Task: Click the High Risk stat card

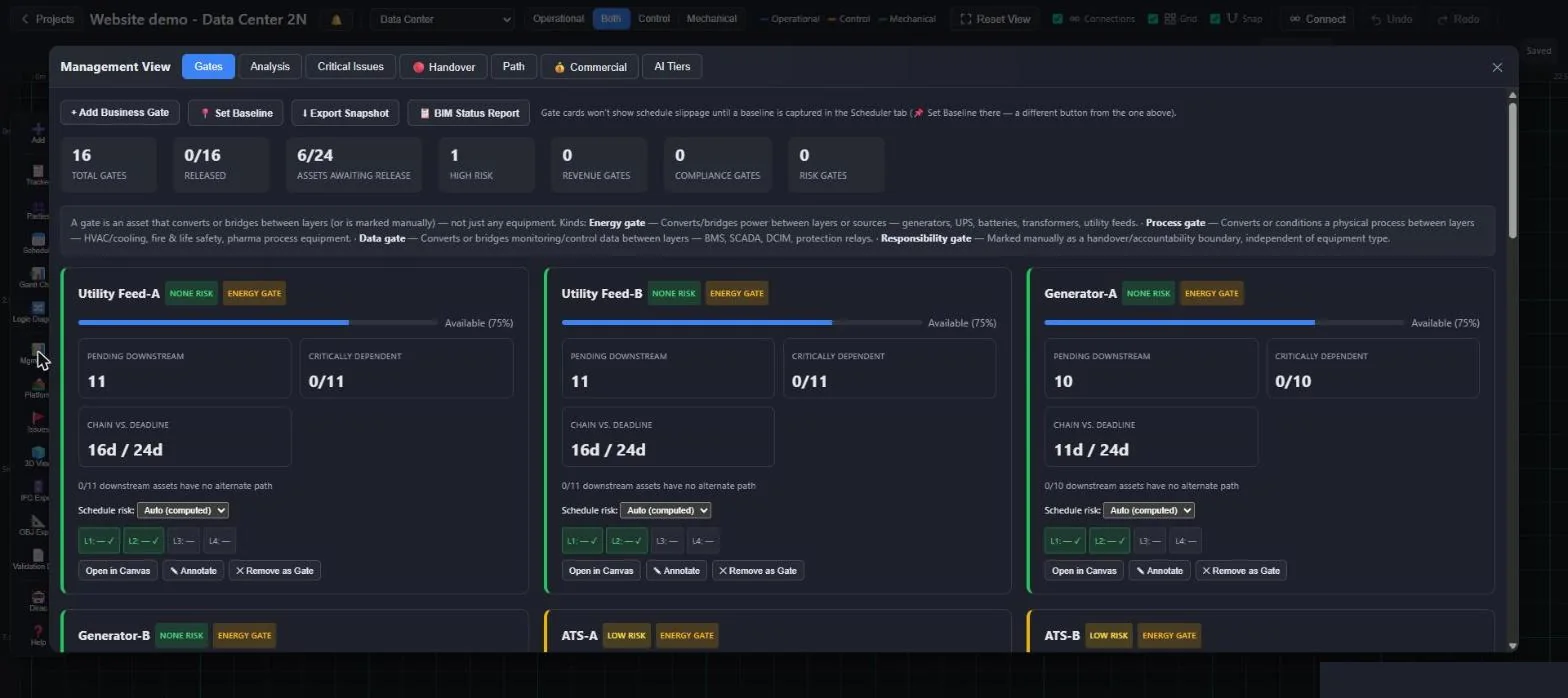Action: [486, 165]
